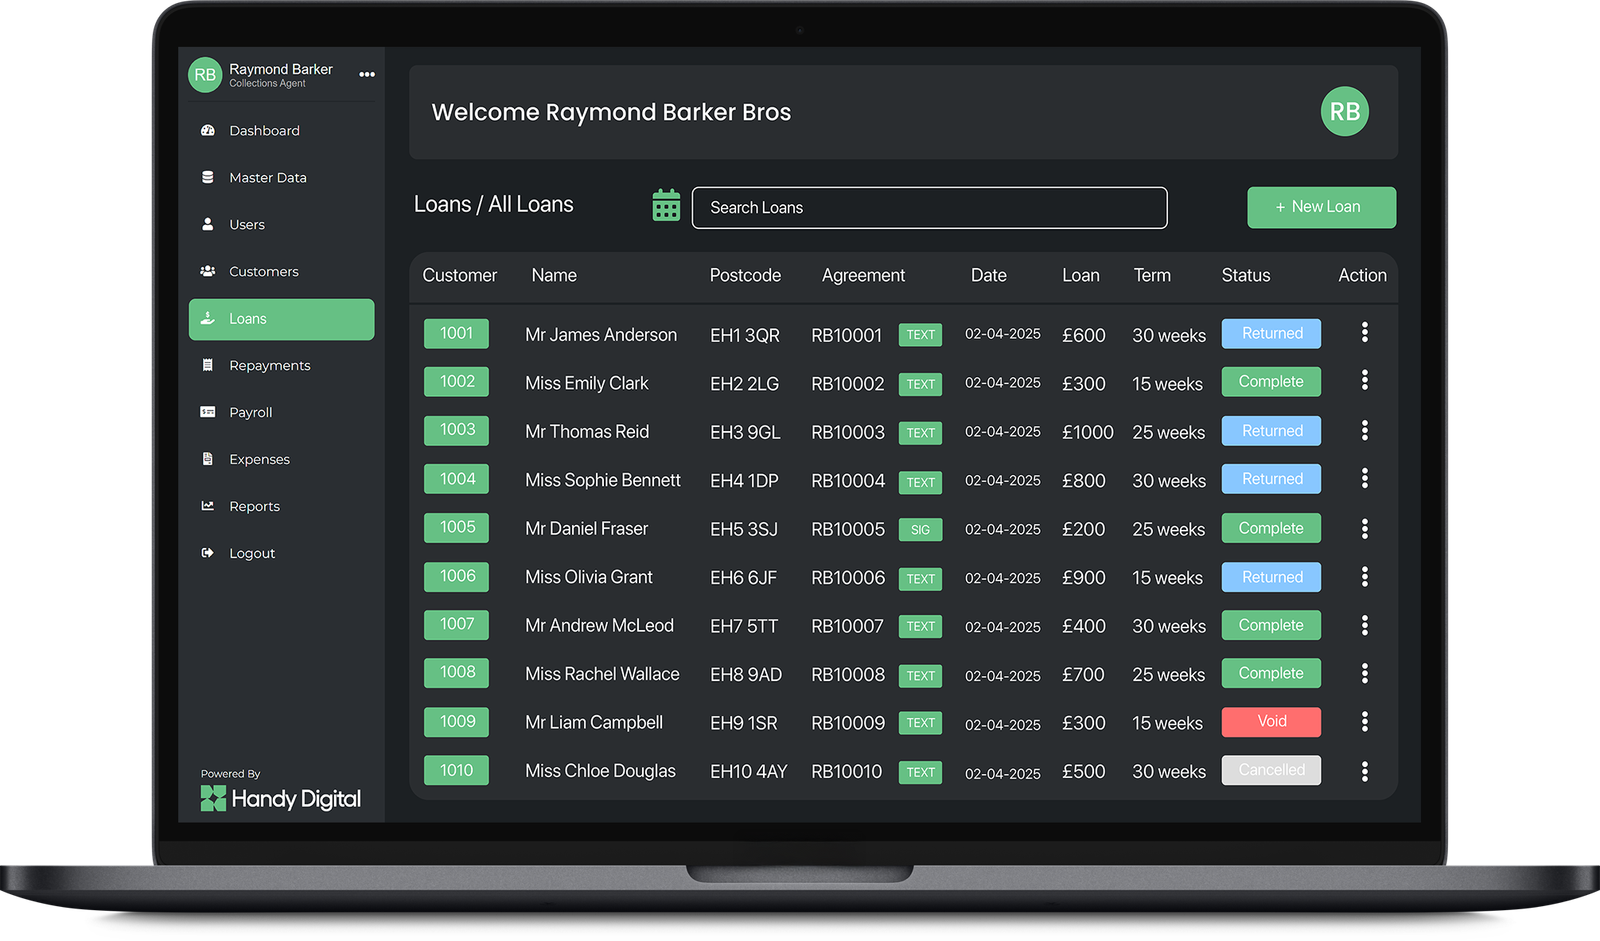Sort by the Postcode column header

pos(745,275)
